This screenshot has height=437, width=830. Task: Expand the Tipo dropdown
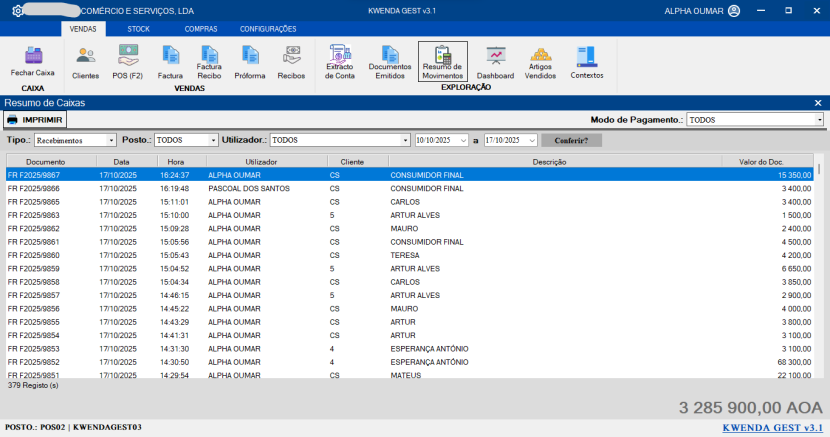click(x=112, y=141)
